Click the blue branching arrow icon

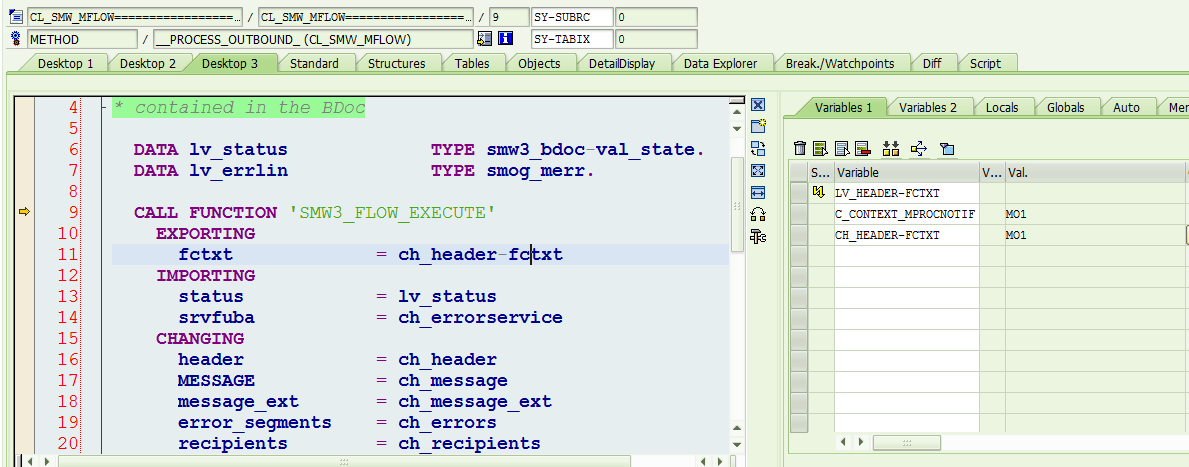pyautogui.click(x=918, y=148)
